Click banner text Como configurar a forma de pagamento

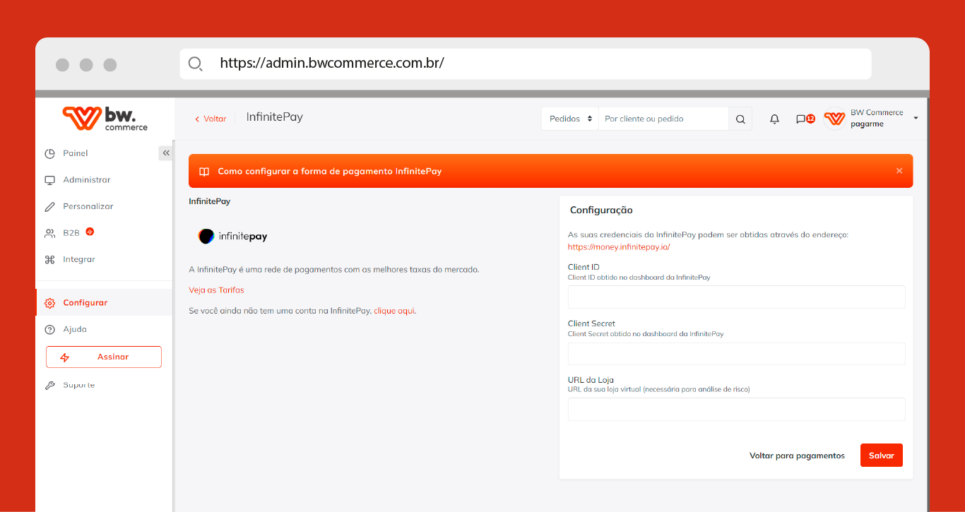point(330,171)
